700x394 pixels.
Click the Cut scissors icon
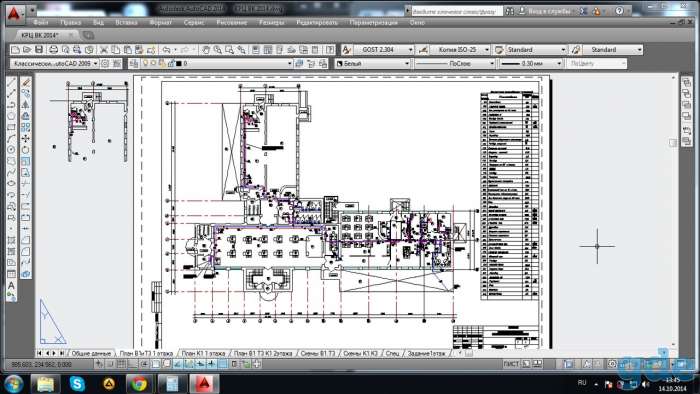(104, 50)
